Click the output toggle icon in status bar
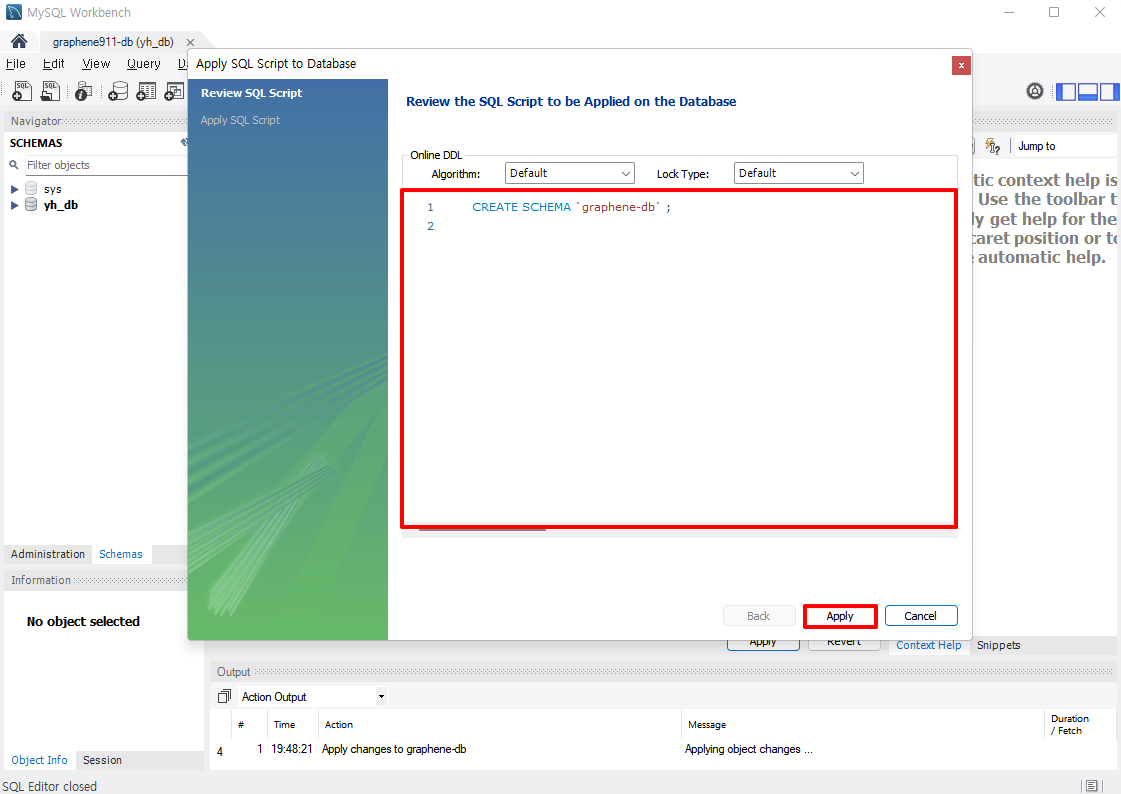This screenshot has width=1121, height=794. pos(1092,785)
